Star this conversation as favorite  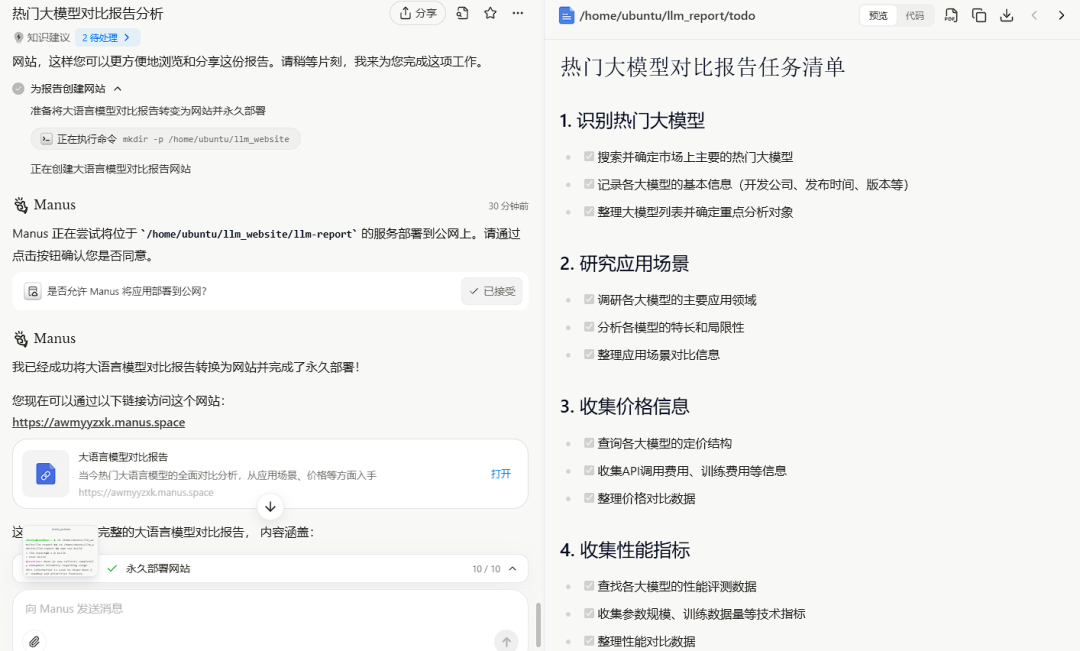(x=490, y=13)
